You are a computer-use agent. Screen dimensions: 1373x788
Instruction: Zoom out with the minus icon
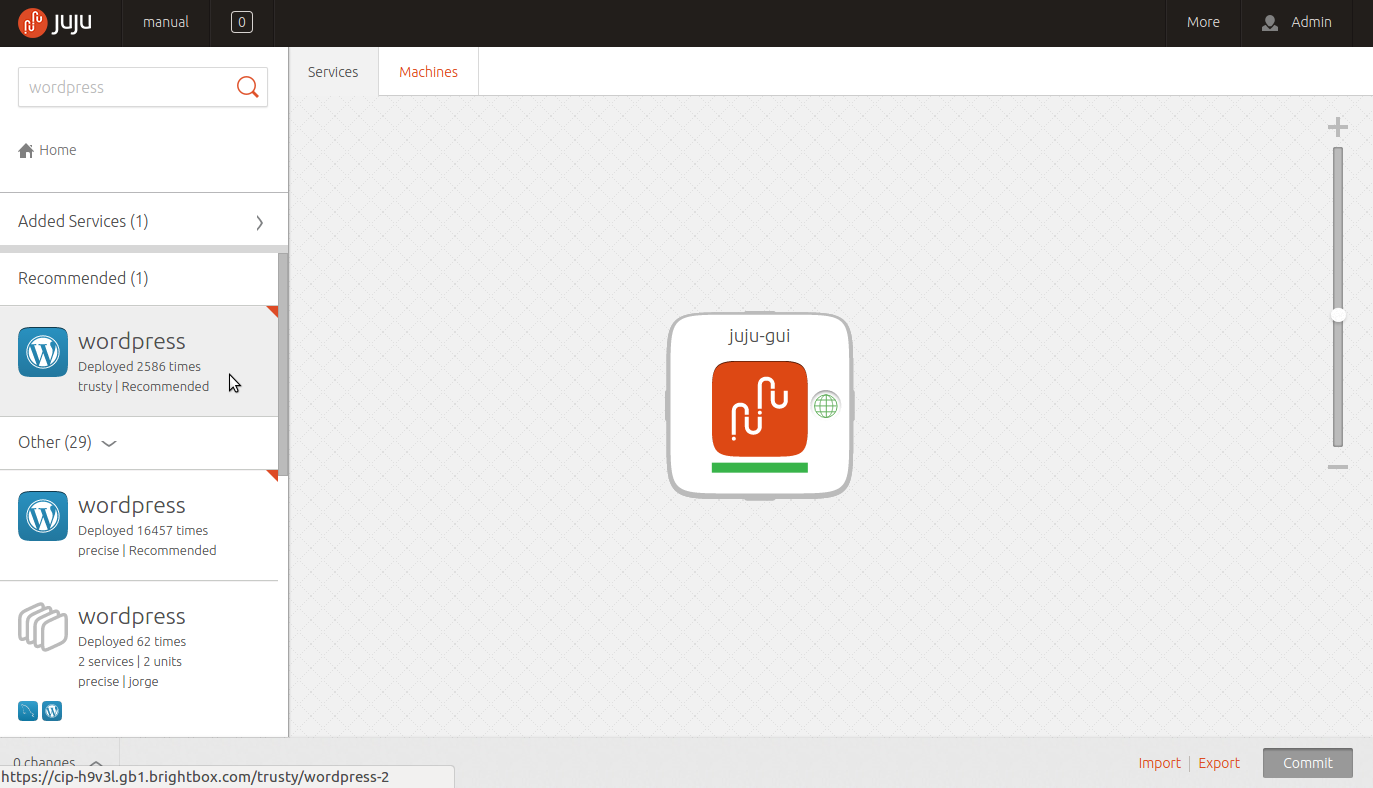pyautogui.click(x=1338, y=467)
